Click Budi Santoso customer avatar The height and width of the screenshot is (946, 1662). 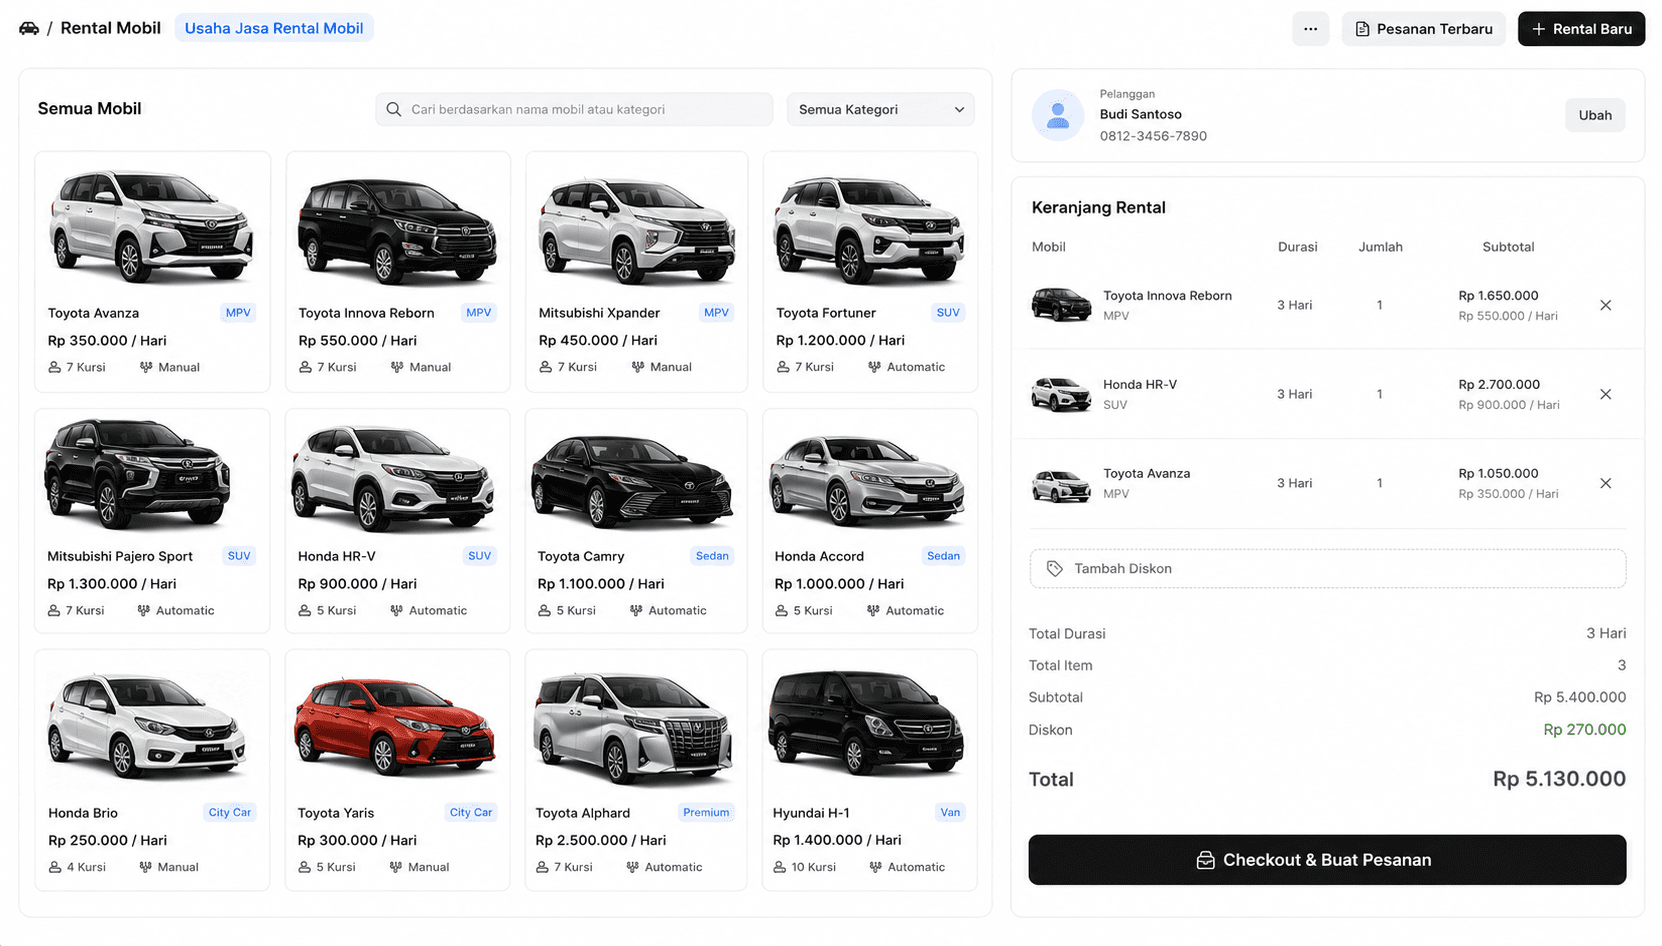tap(1058, 115)
